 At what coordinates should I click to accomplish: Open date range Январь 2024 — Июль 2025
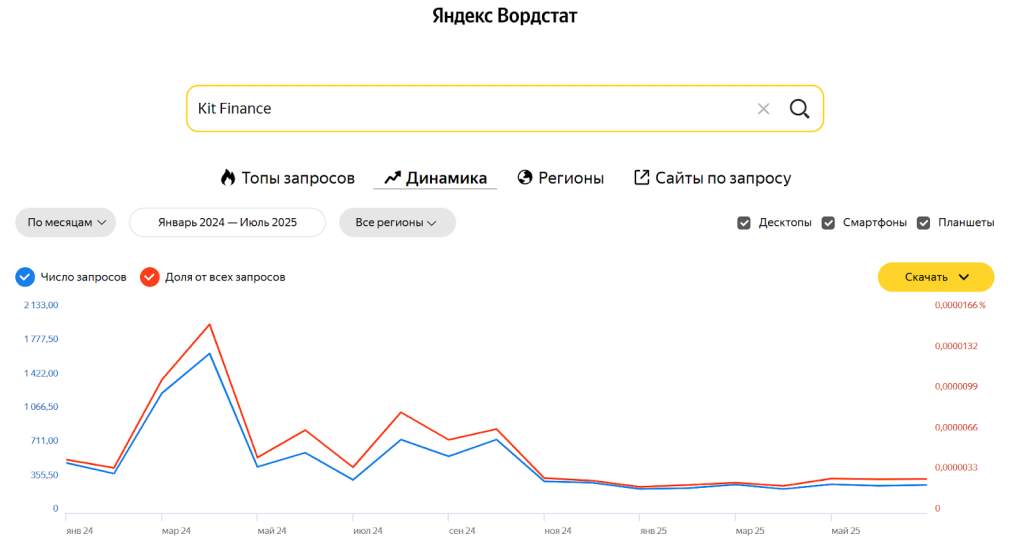click(x=227, y=223)
